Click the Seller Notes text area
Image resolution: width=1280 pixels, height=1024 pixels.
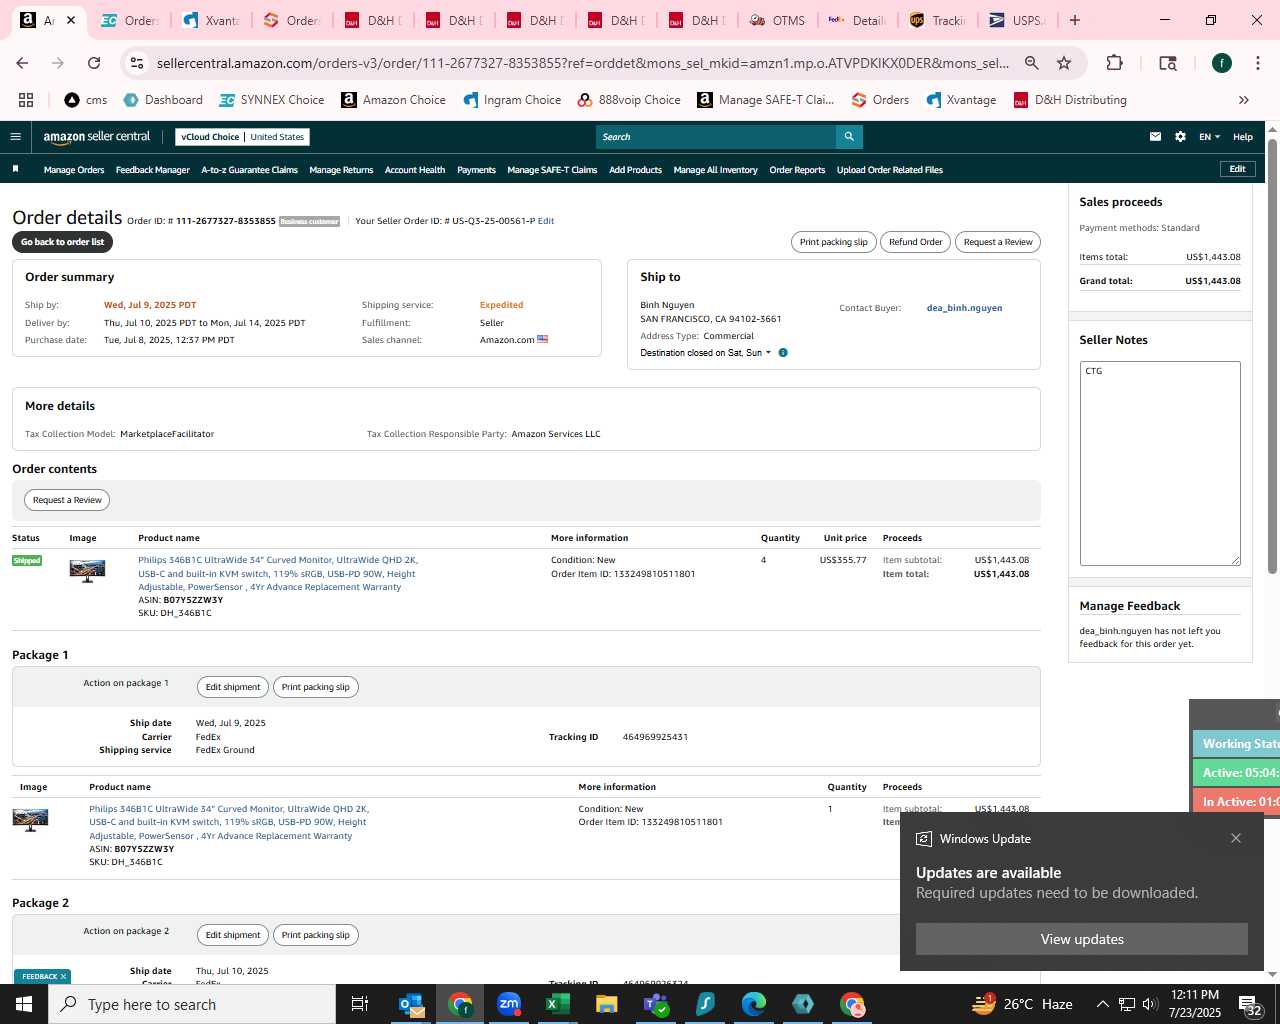tap(1160, 464)
